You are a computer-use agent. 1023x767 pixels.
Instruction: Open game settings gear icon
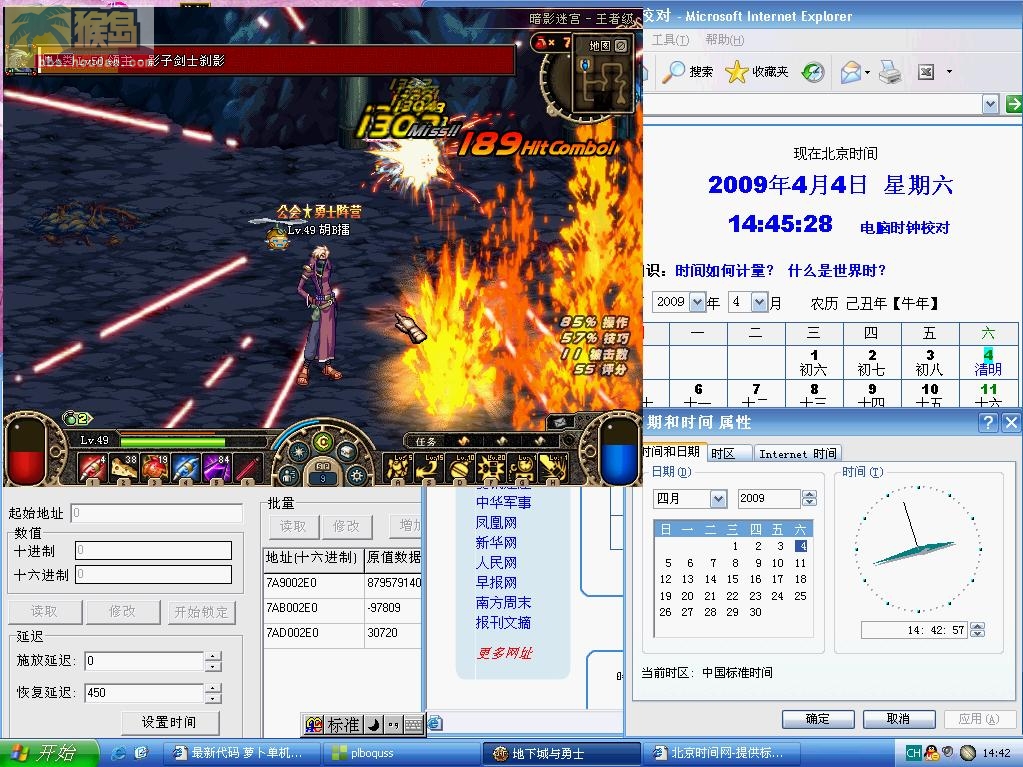tap(356, 475)
